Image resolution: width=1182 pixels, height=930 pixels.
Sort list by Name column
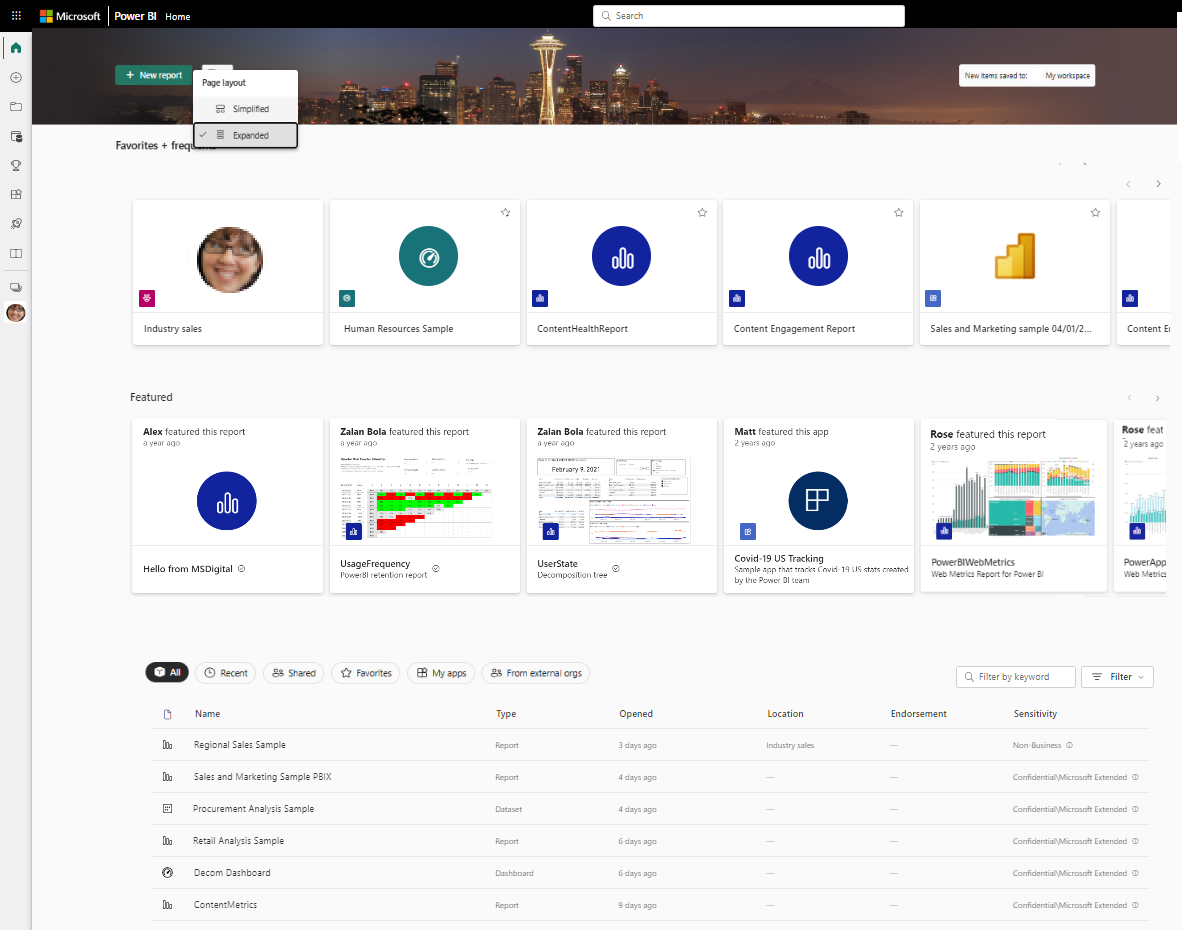(207, 714)
